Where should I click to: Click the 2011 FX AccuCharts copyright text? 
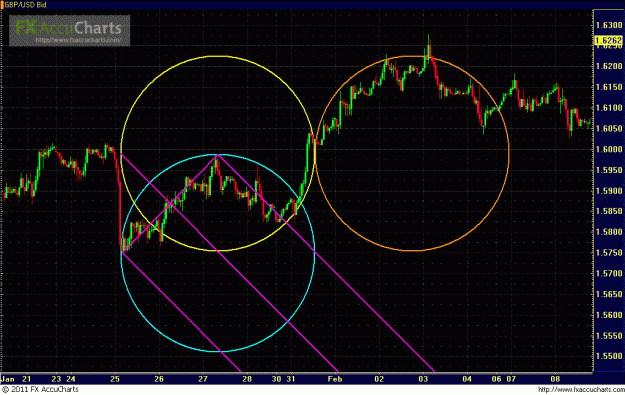40,389
